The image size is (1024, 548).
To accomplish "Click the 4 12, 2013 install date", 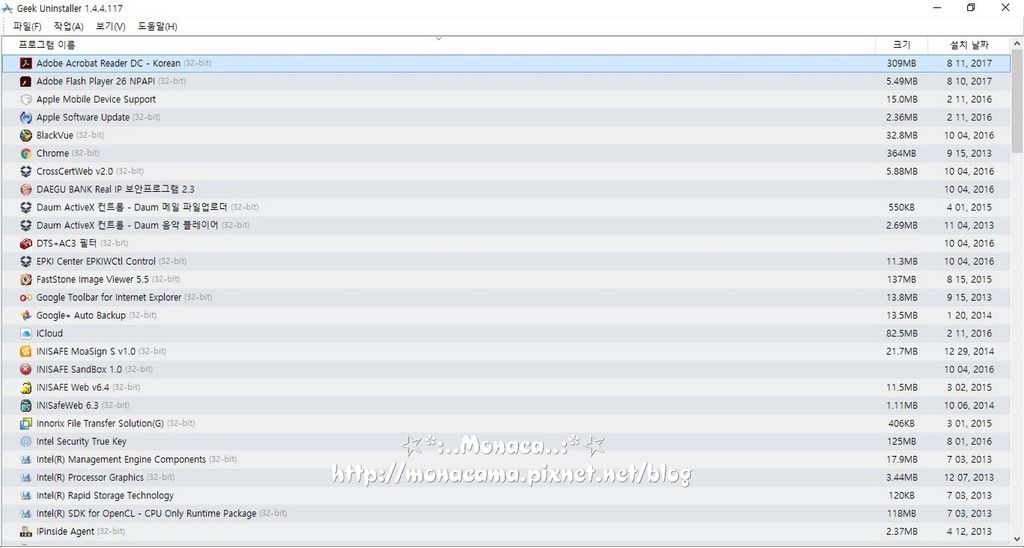I will tap(969, 531).
